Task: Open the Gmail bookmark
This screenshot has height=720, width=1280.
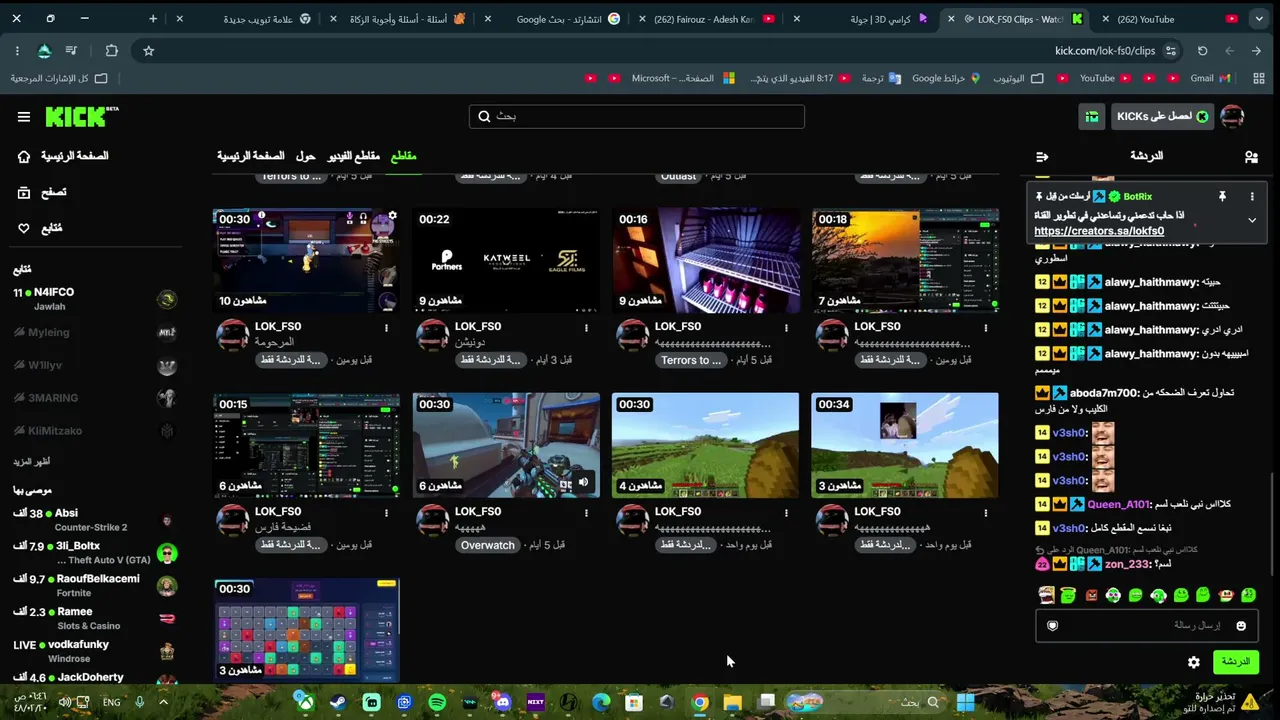Action: coord(1210,78)
